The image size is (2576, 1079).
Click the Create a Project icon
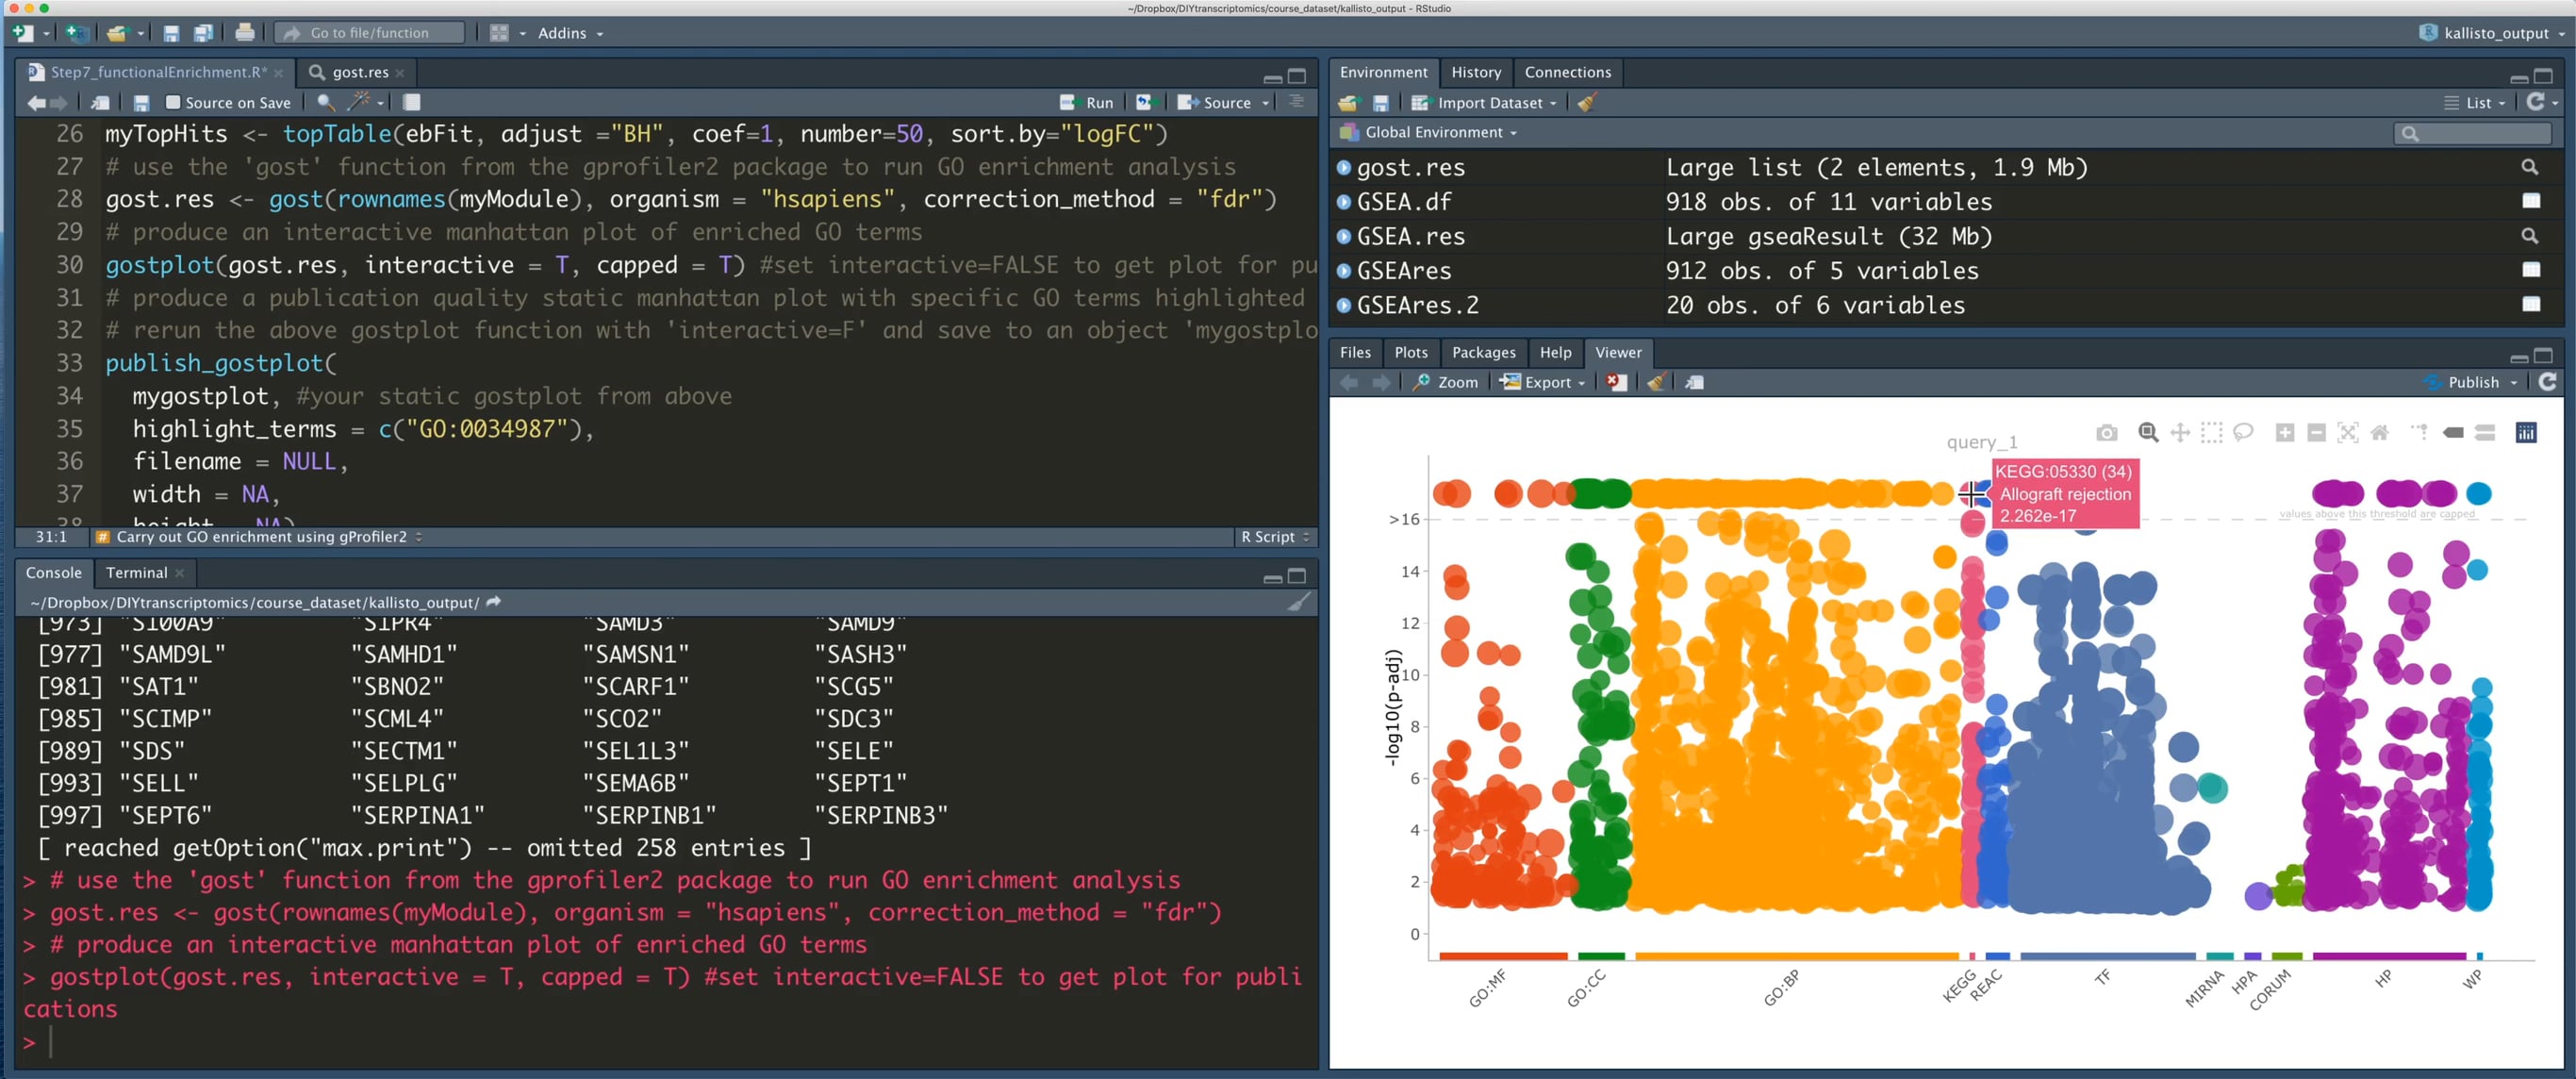[x=76, y=33]
